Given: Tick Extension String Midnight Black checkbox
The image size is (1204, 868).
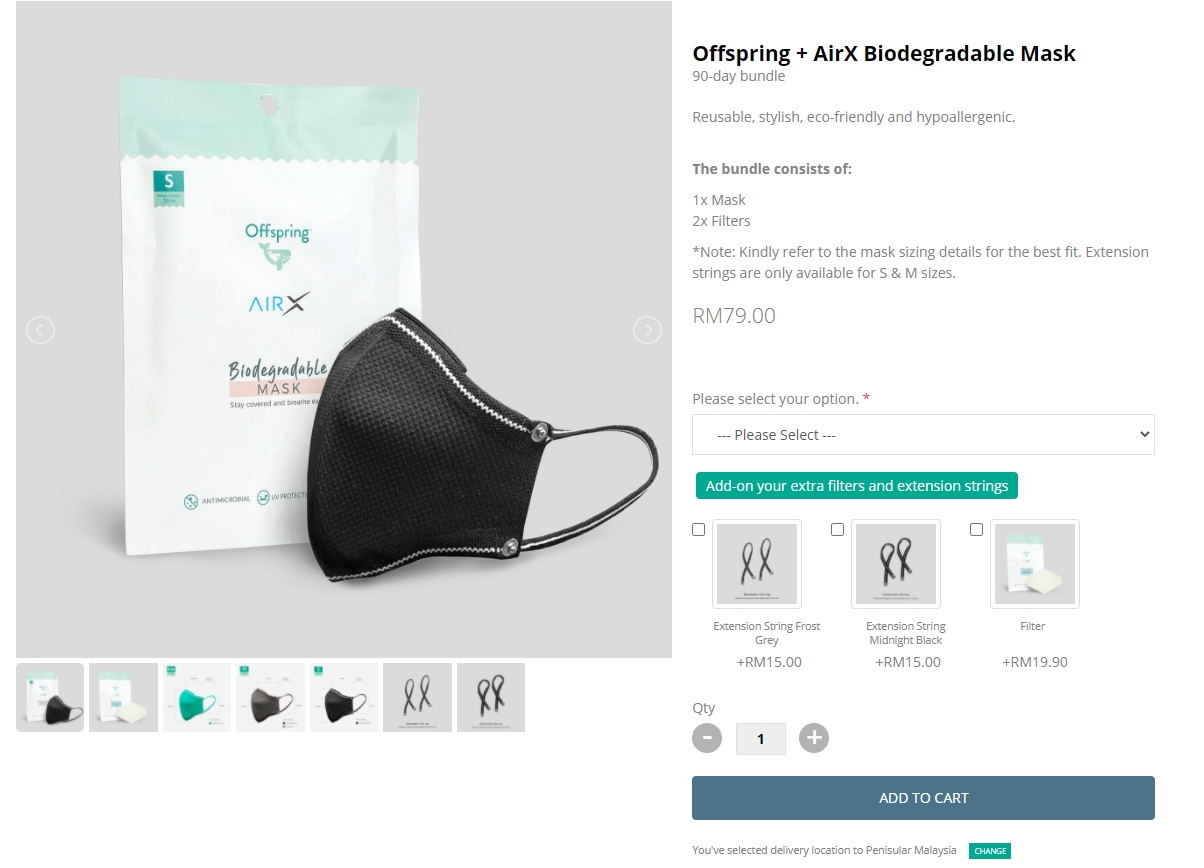Looking at the screenshot, I should pos(838,530).
